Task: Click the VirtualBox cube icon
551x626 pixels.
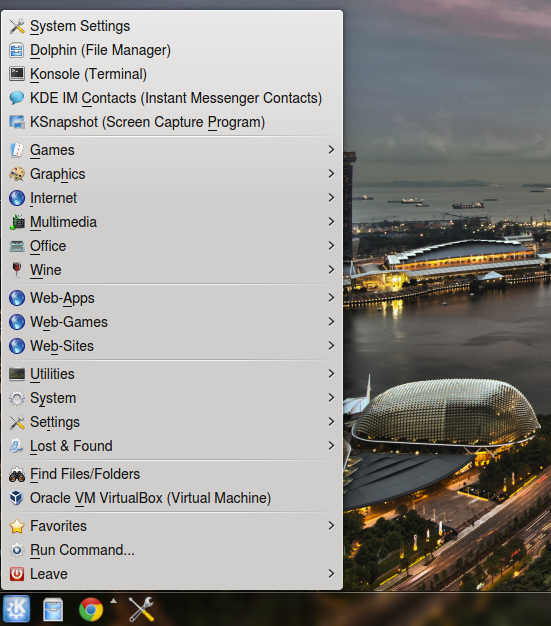Action: [17, 498]
